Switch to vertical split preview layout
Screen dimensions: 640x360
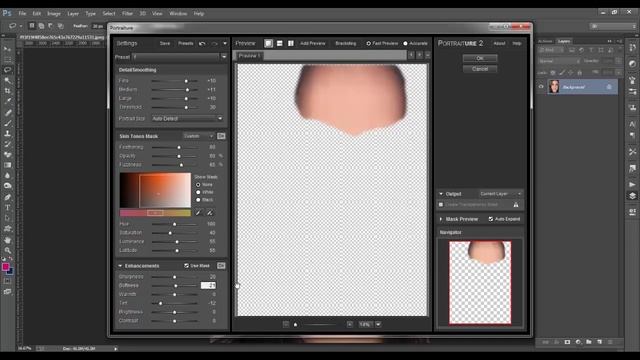291,43
